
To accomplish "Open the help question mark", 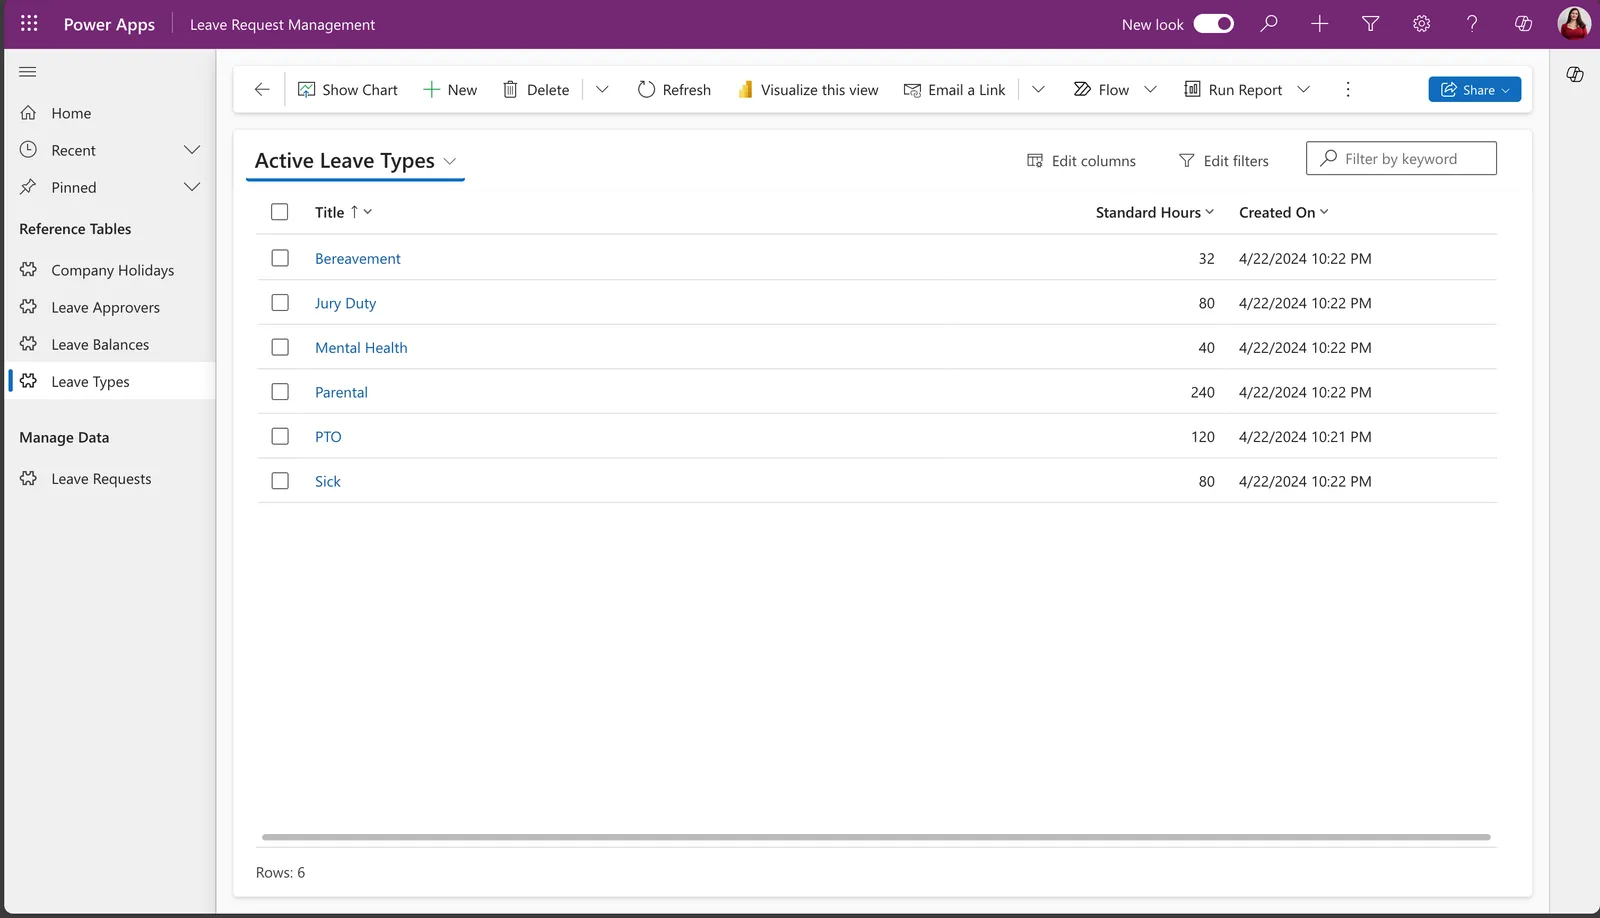I will 1472,23.
